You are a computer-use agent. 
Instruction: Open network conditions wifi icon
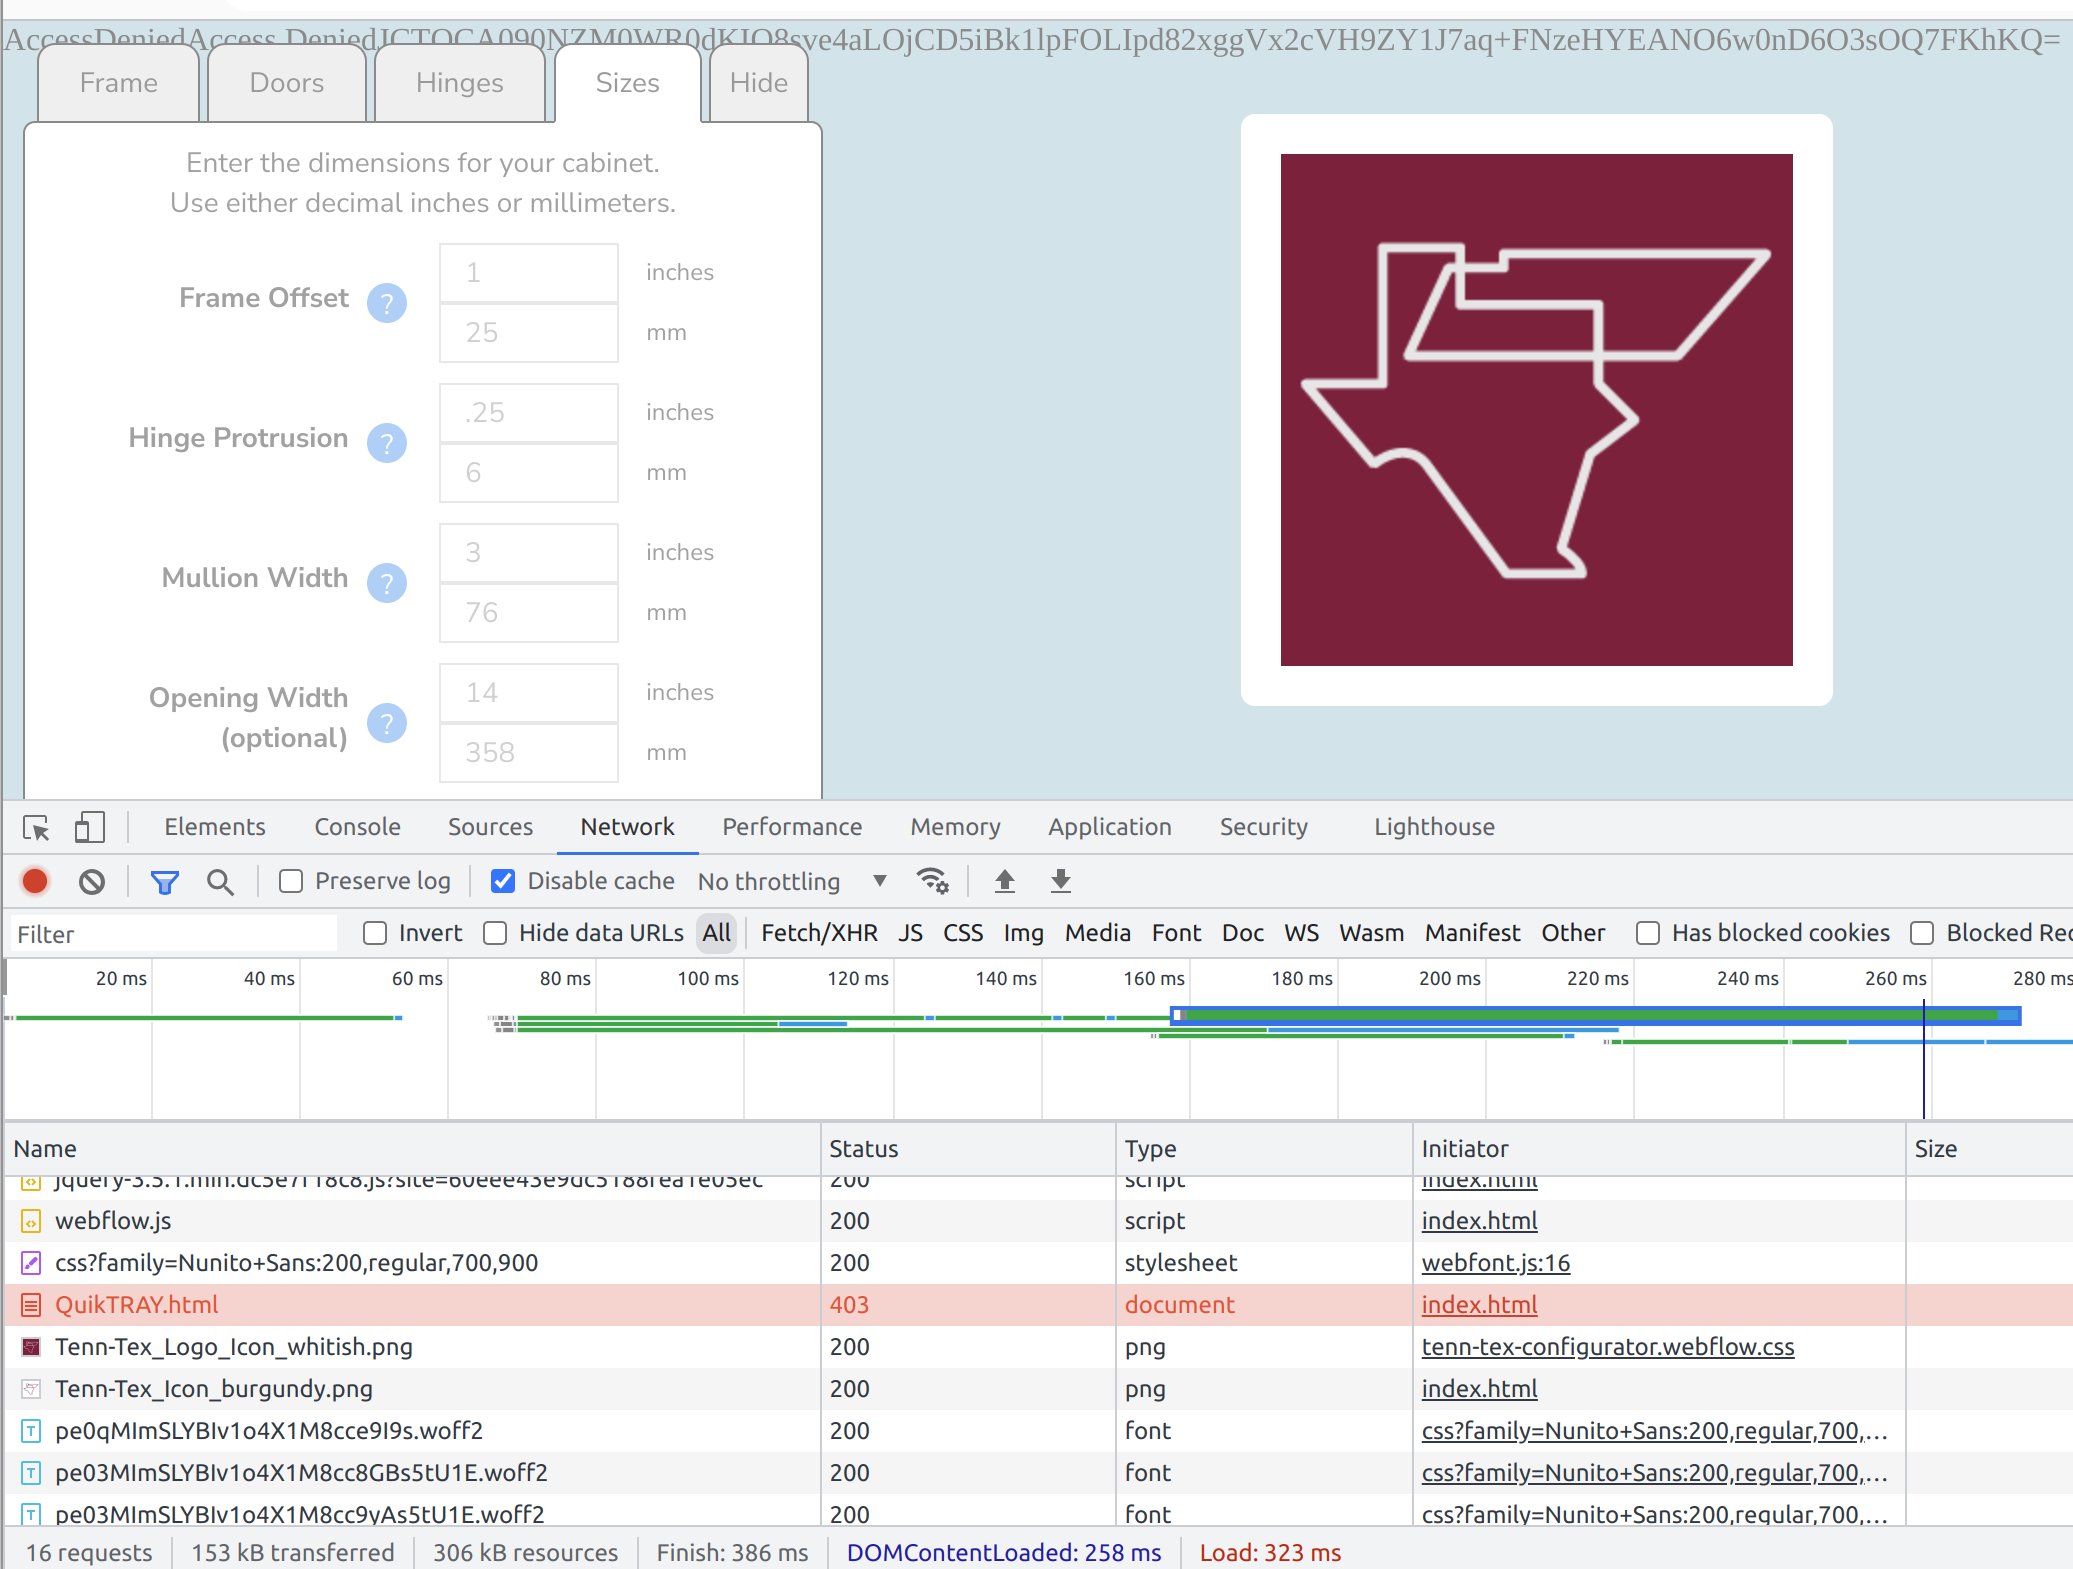coord(932,881)
